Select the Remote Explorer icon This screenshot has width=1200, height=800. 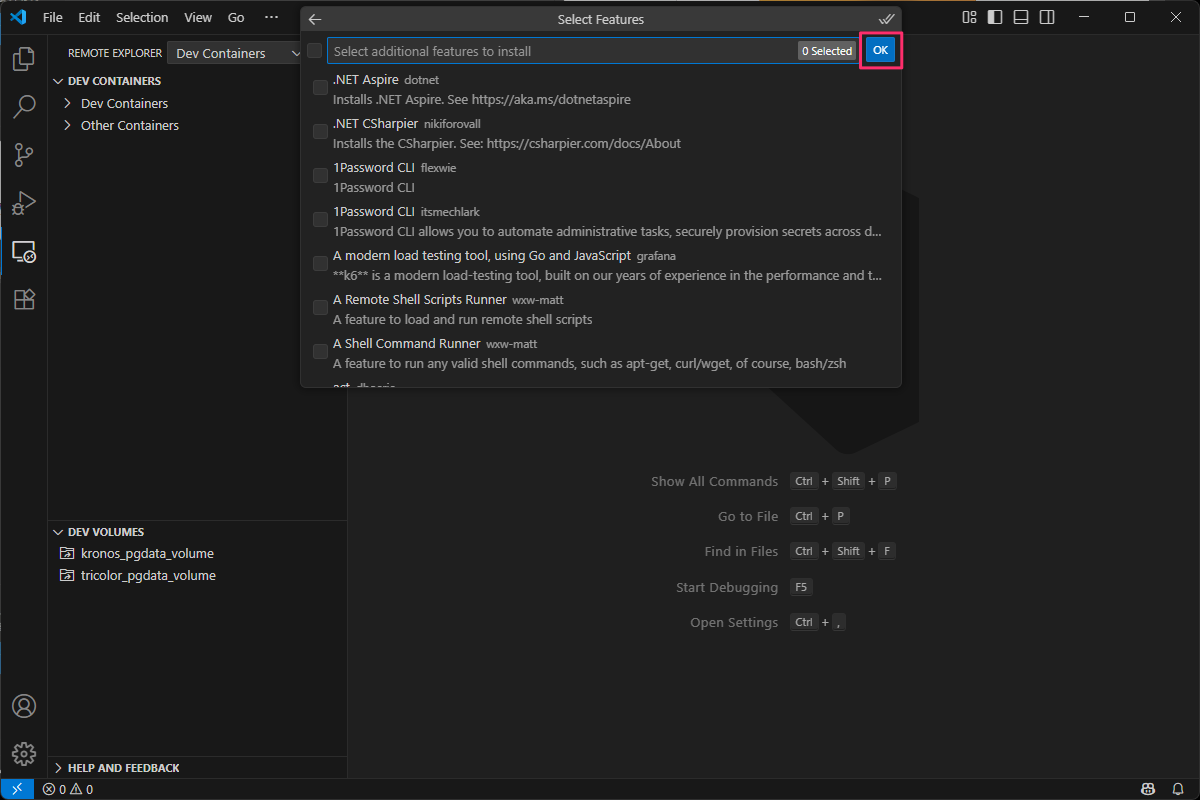point(24,251)
